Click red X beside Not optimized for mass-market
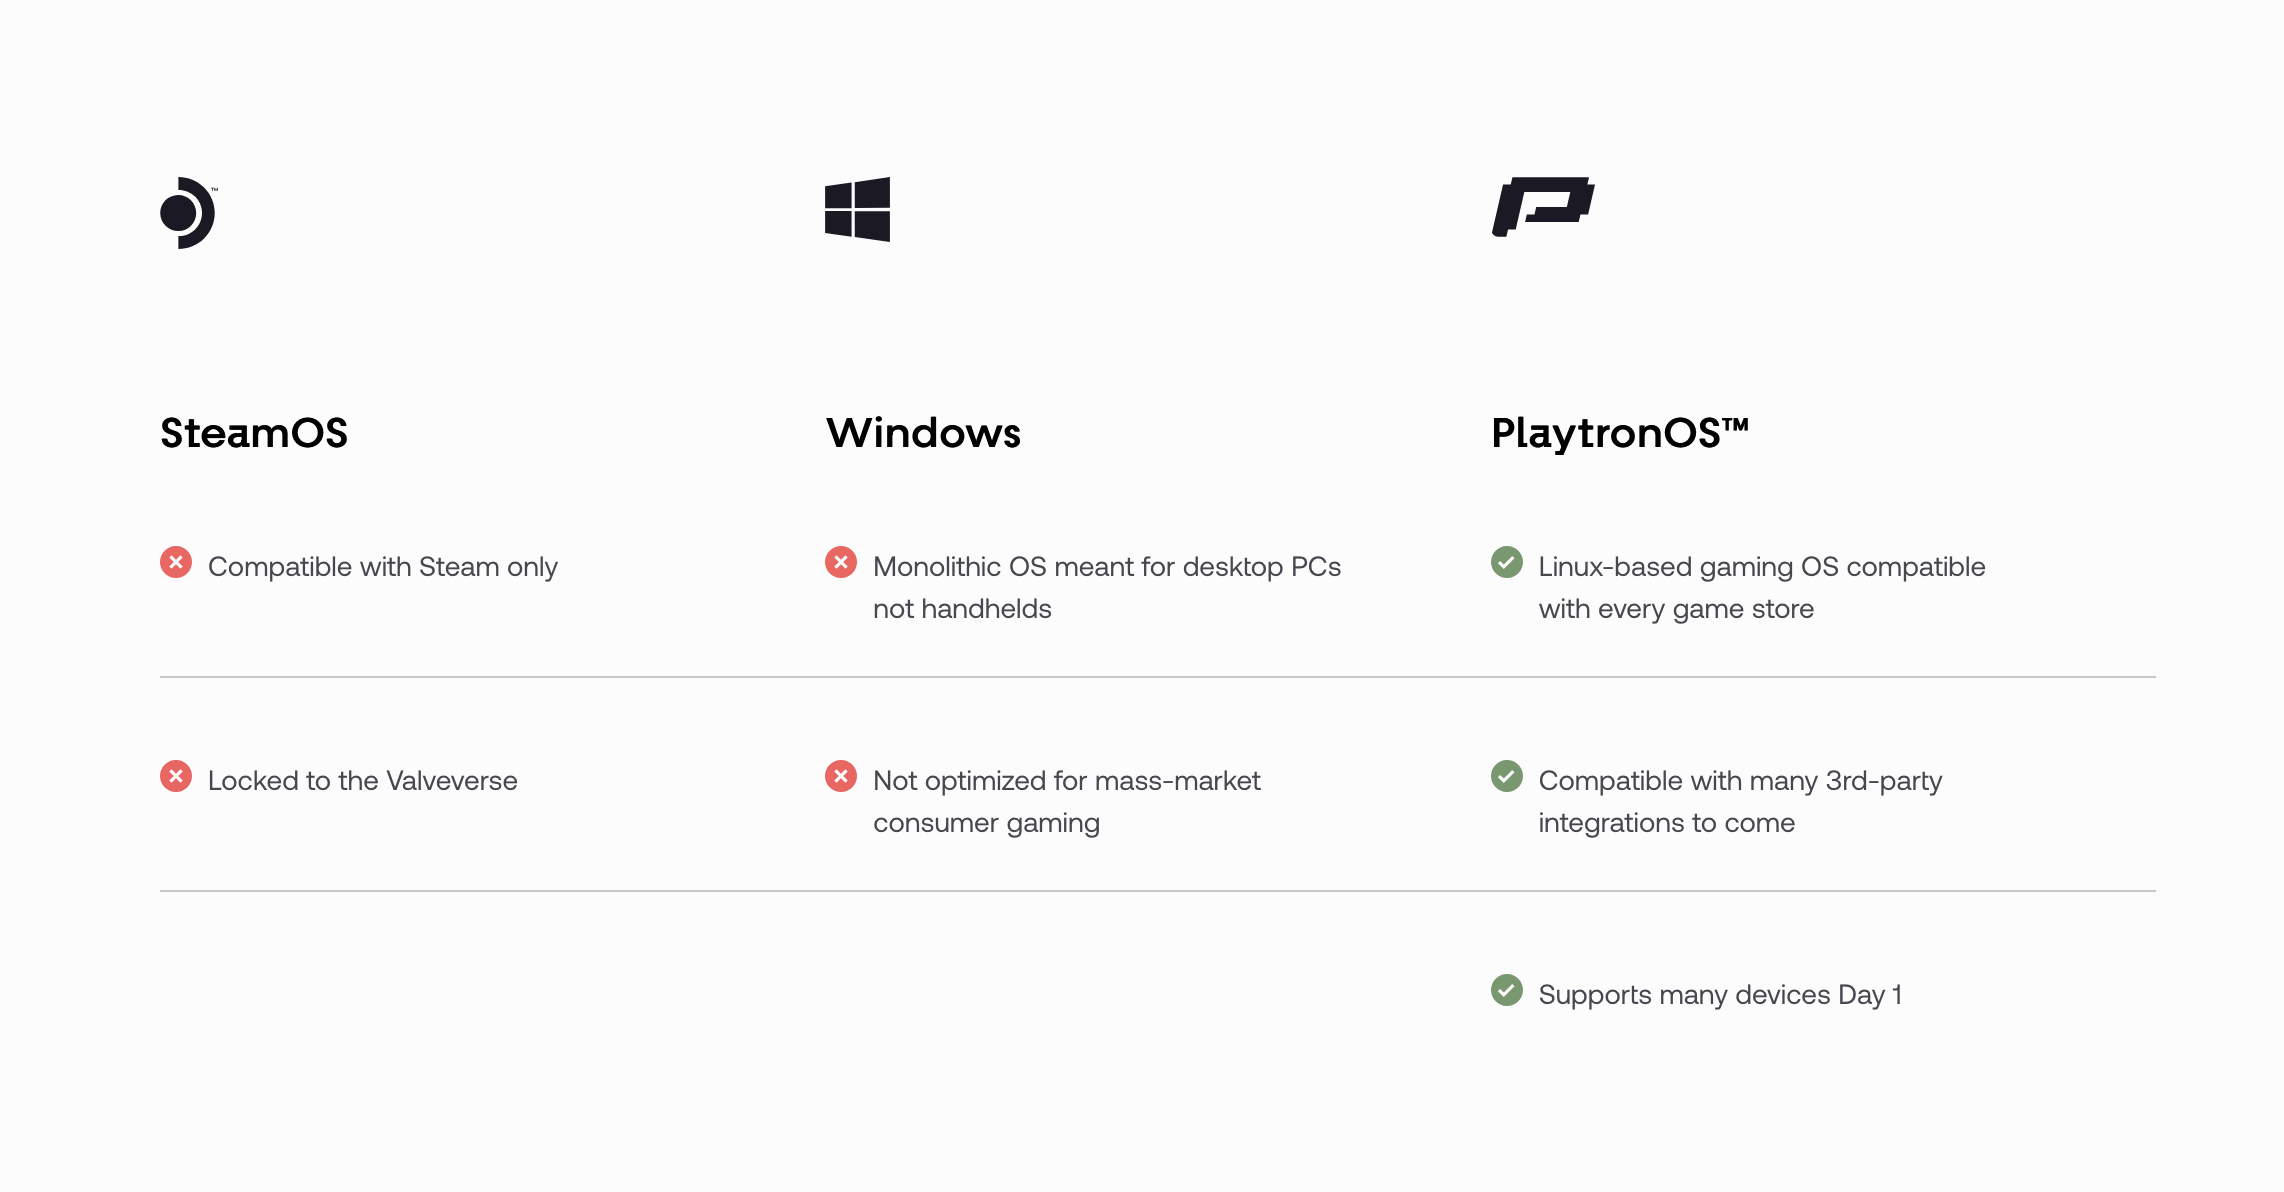2284x1192 pixels. pos(841,777)
